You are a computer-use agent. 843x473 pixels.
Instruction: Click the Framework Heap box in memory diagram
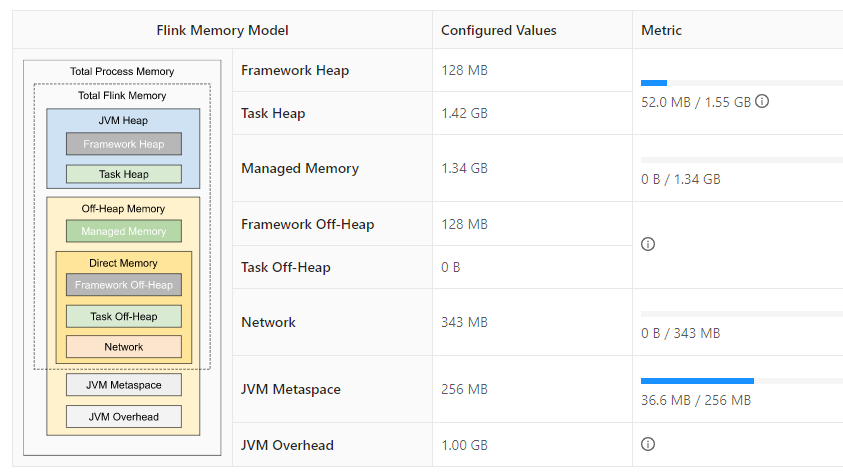tap(124, 144)
